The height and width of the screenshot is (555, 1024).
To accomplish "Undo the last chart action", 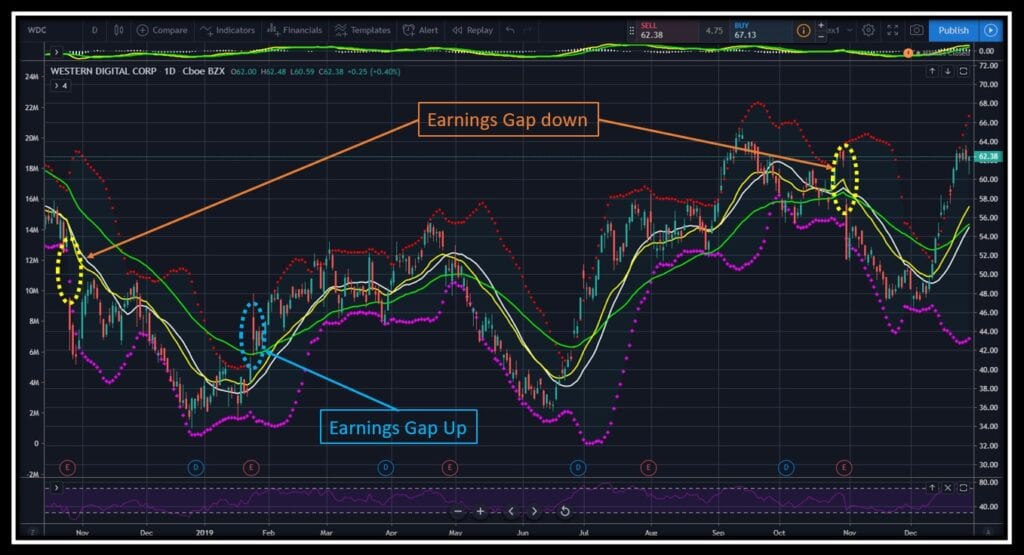I will [509, 30].
